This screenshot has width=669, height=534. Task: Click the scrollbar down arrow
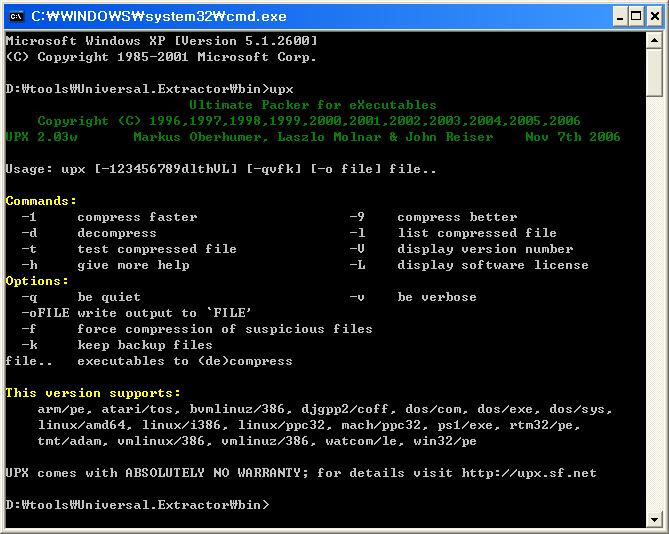pyautogui.click(x=654, y=519)
